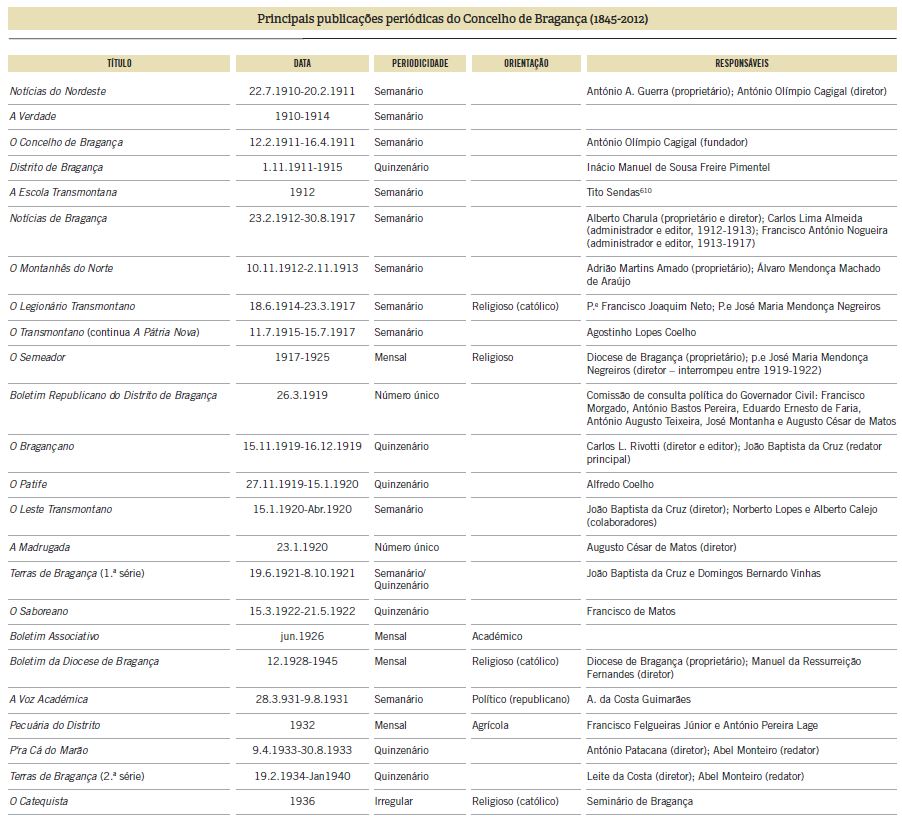Click 'Seminário de Bragança' in last row
The image size is (902, 818).
640,801
